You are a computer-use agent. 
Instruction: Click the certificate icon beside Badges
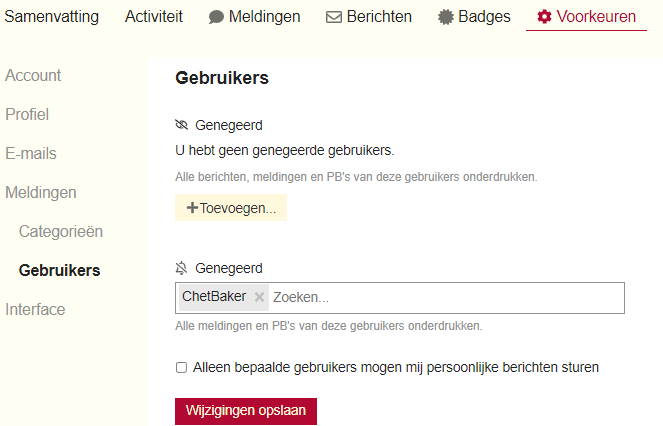(446, 17)
